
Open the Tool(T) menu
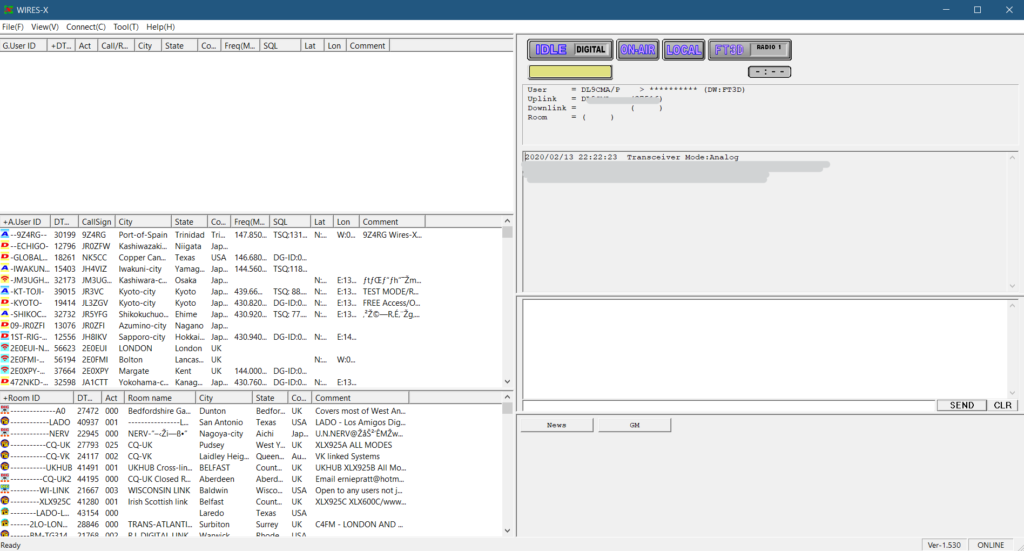tap(125, 27)
